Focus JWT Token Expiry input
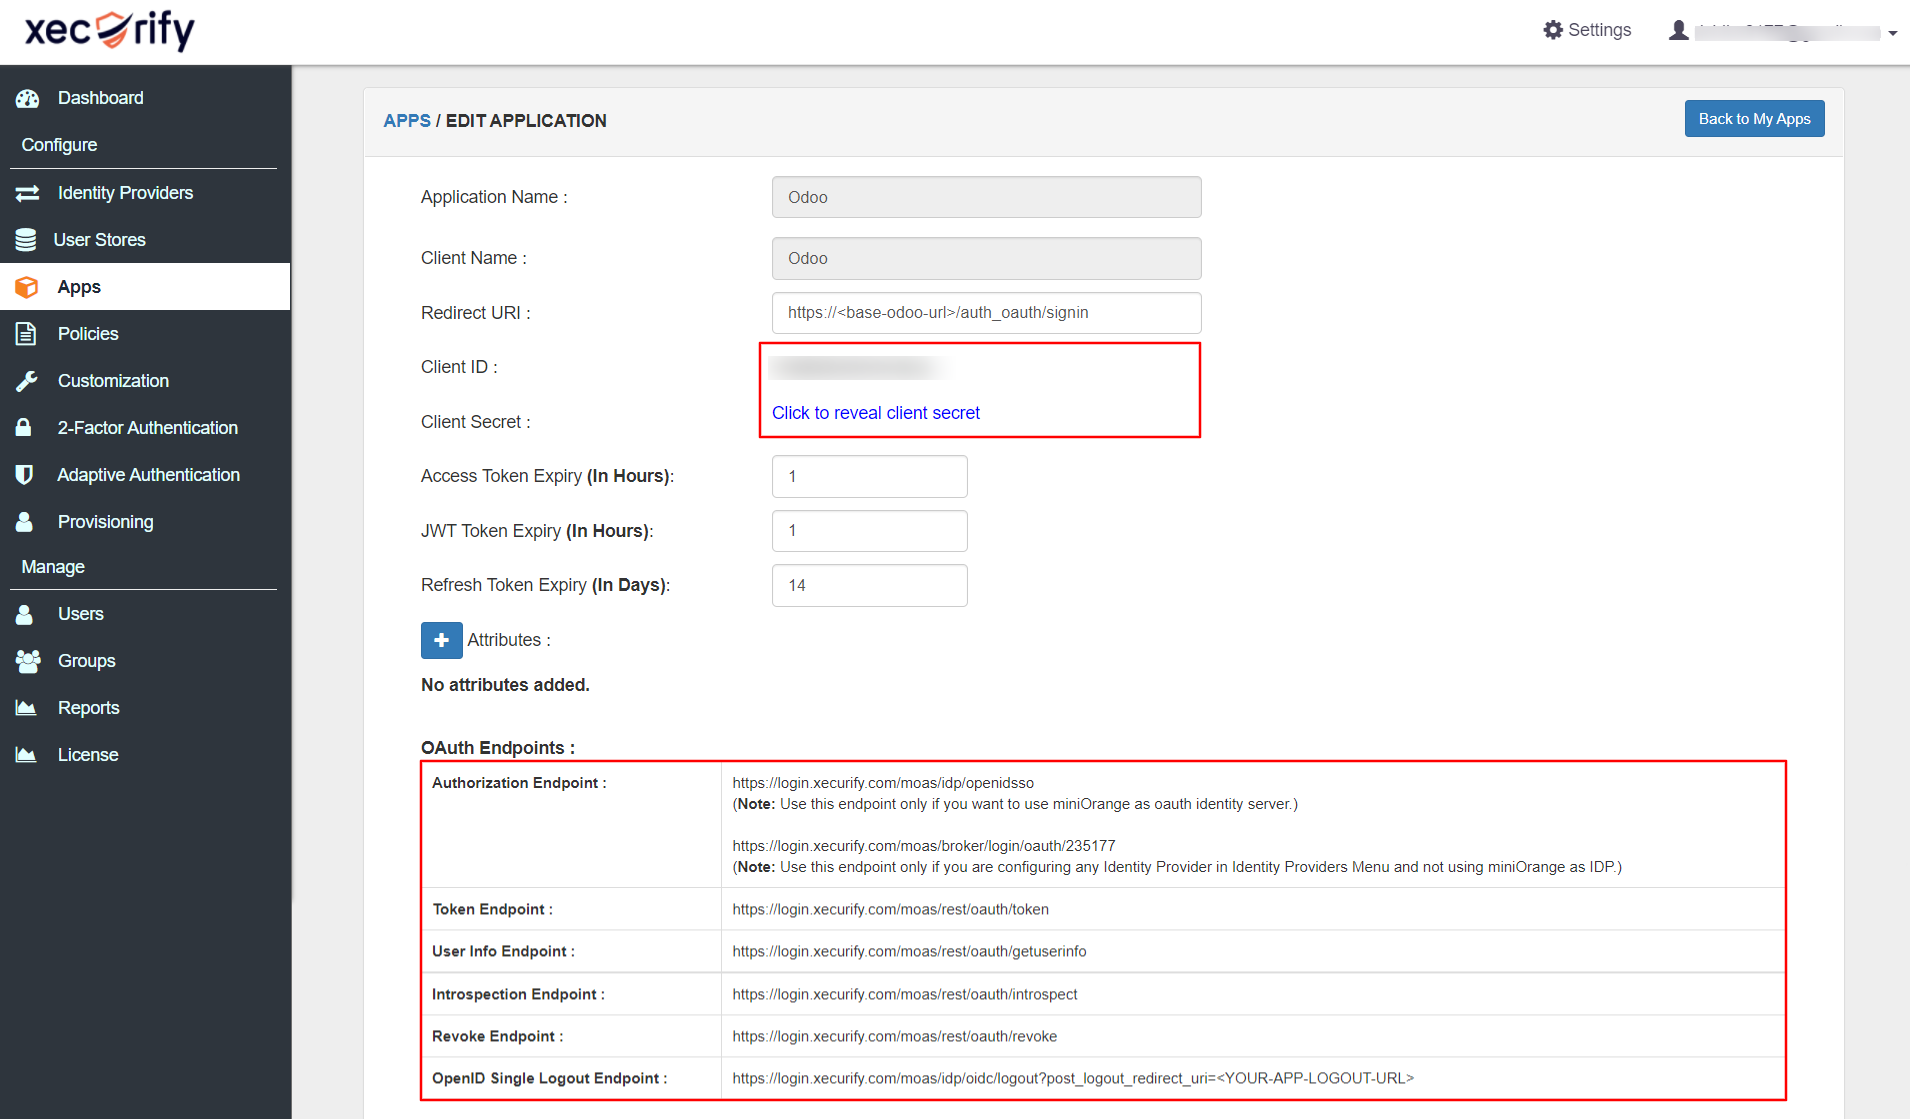1910x1119 pixels. coord(869,531)
